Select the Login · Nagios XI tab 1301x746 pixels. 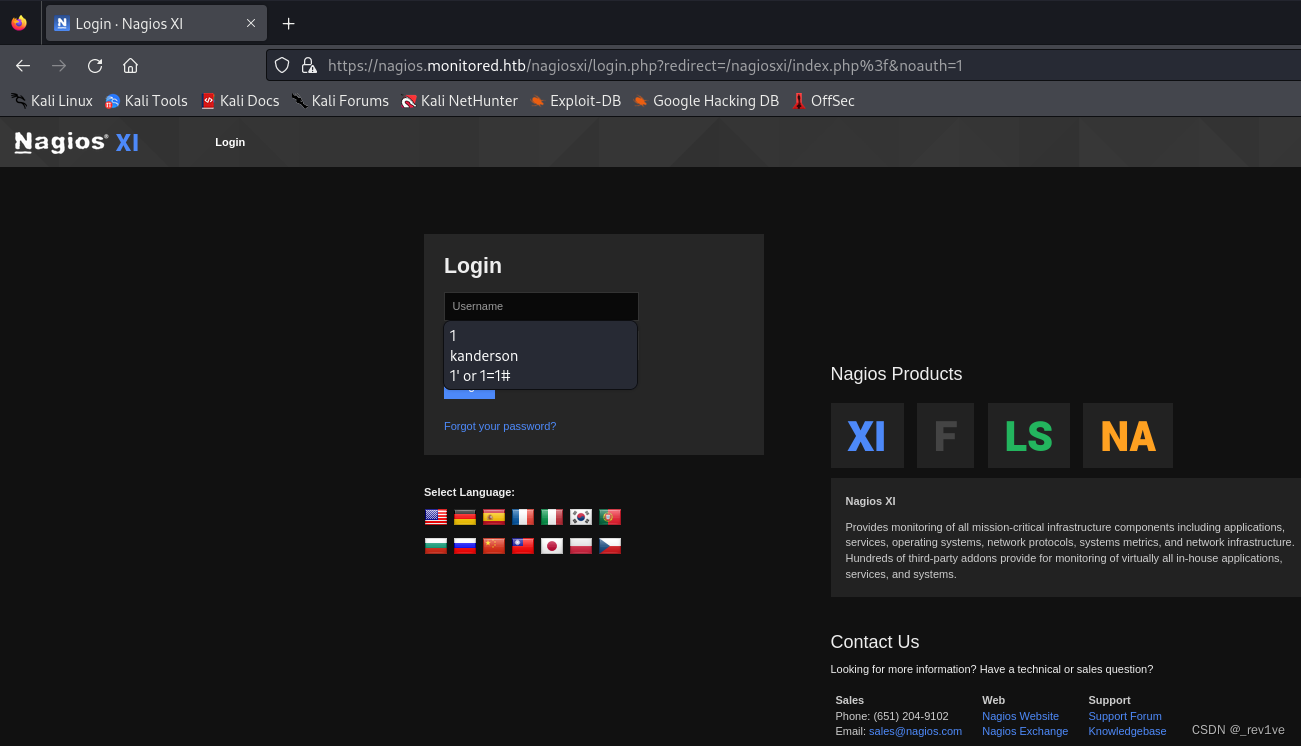156,23
